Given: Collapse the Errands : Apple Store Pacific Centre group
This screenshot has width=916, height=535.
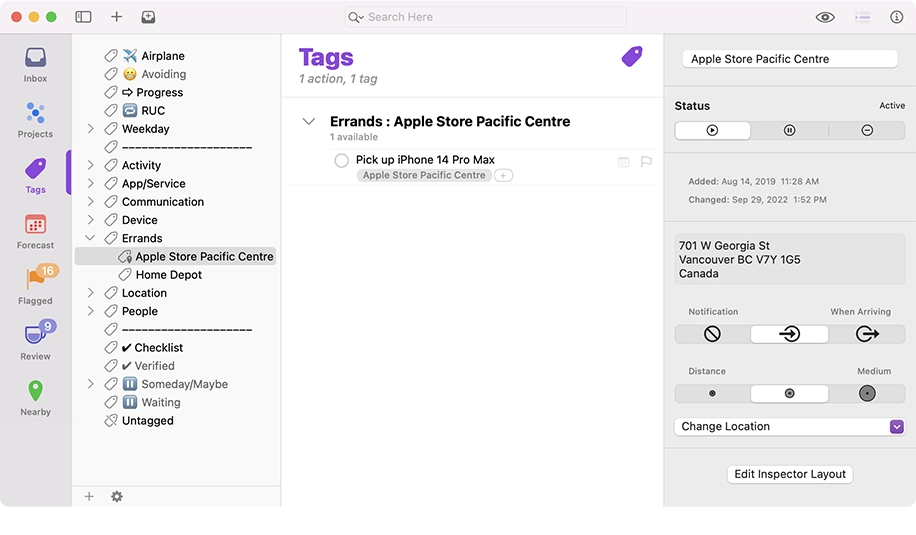Looking at the screenshot, I should pyautogui.click(x=308, y=121).
